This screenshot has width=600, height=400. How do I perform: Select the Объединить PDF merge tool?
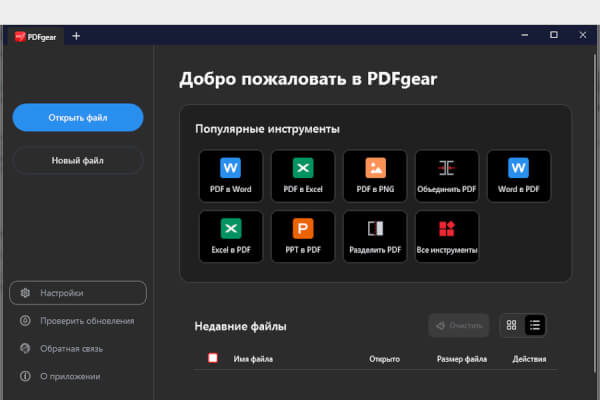click(x=447, y=176)
